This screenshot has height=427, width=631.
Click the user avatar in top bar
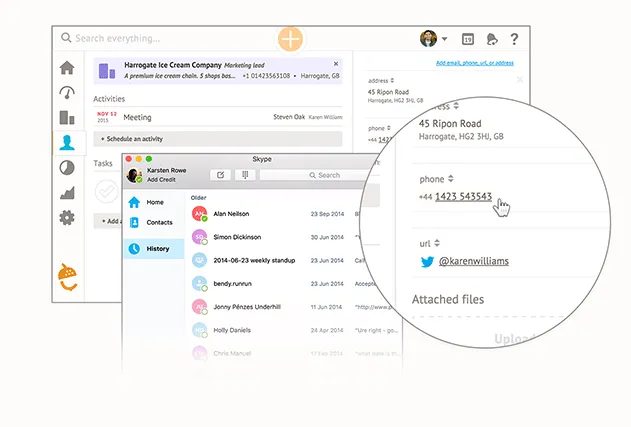coord(428,39)
